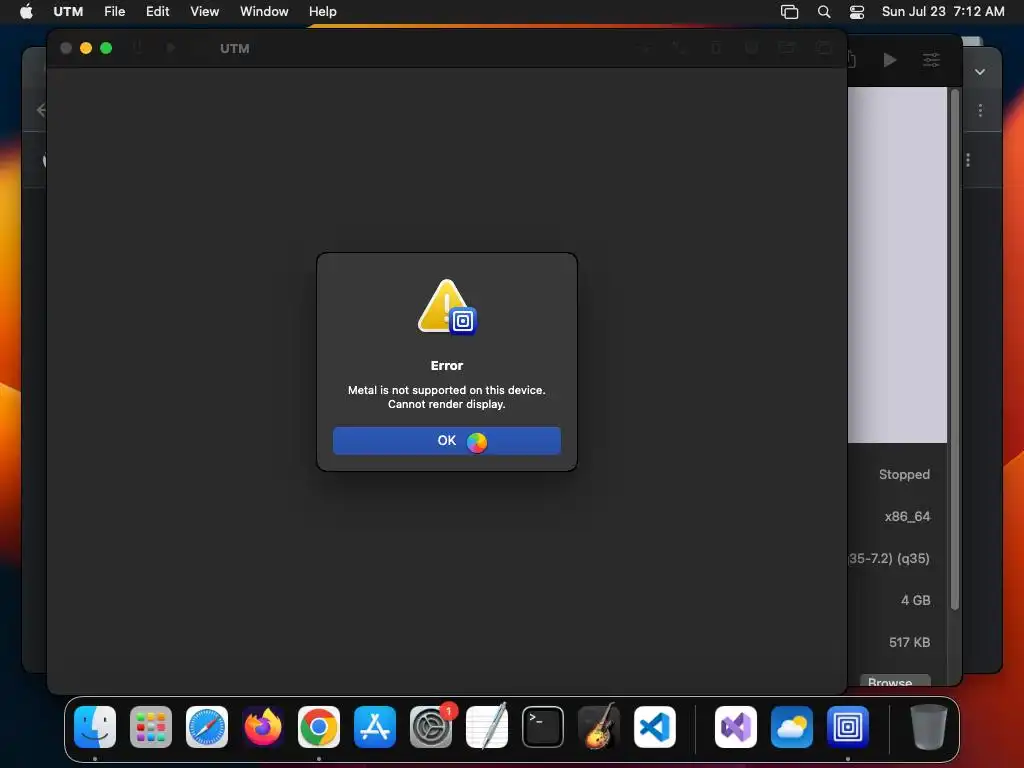The height and width of the screenshot is (768, 1024).
Task: Launch Firefox from the Dock
Action: click(263, 727)
